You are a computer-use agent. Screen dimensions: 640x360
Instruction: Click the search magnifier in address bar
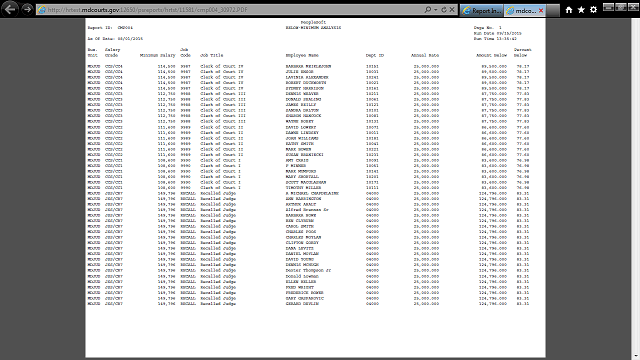(427, 9)
